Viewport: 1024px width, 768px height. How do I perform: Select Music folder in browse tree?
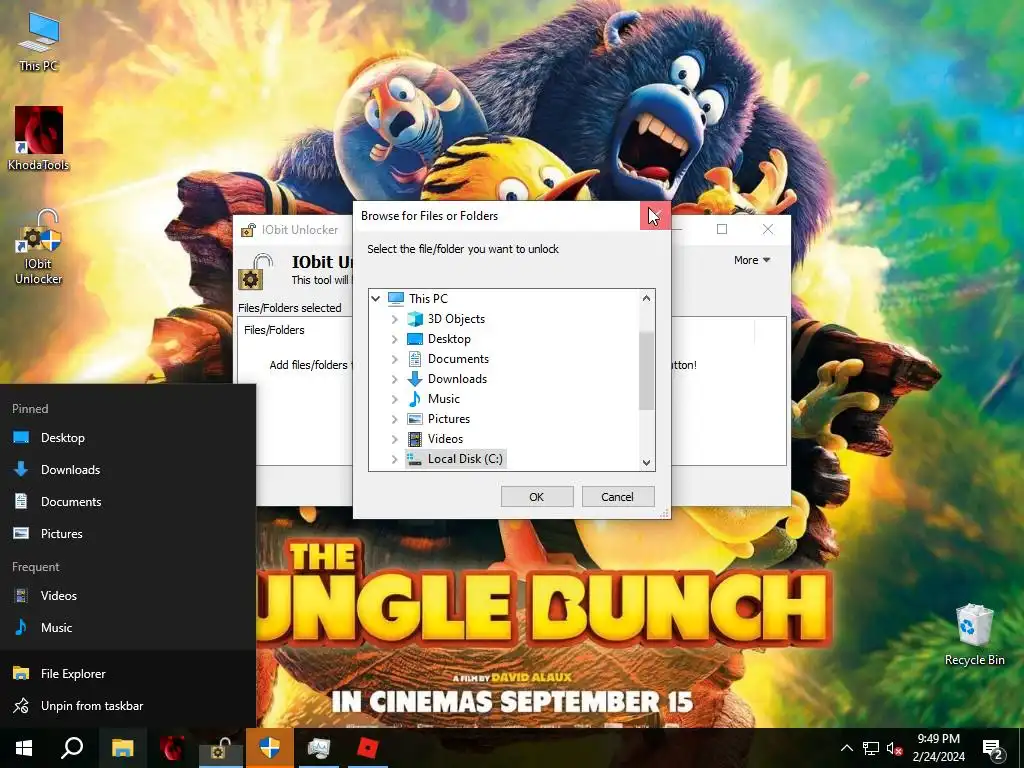click(434, 398)
